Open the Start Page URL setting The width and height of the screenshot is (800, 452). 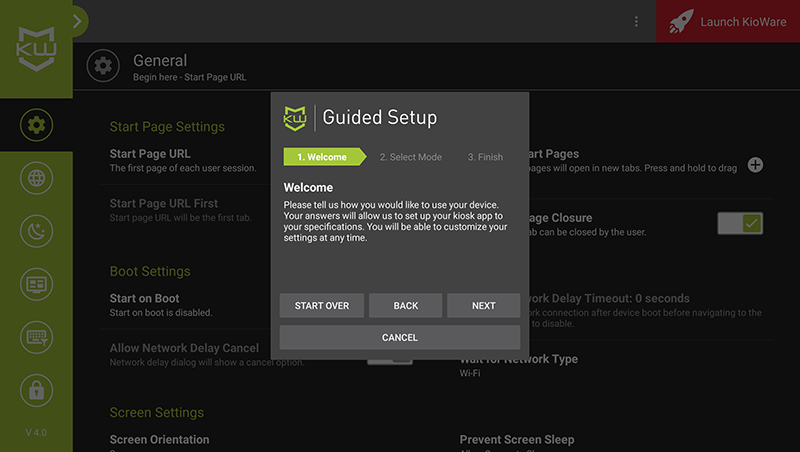click(184, 161)
